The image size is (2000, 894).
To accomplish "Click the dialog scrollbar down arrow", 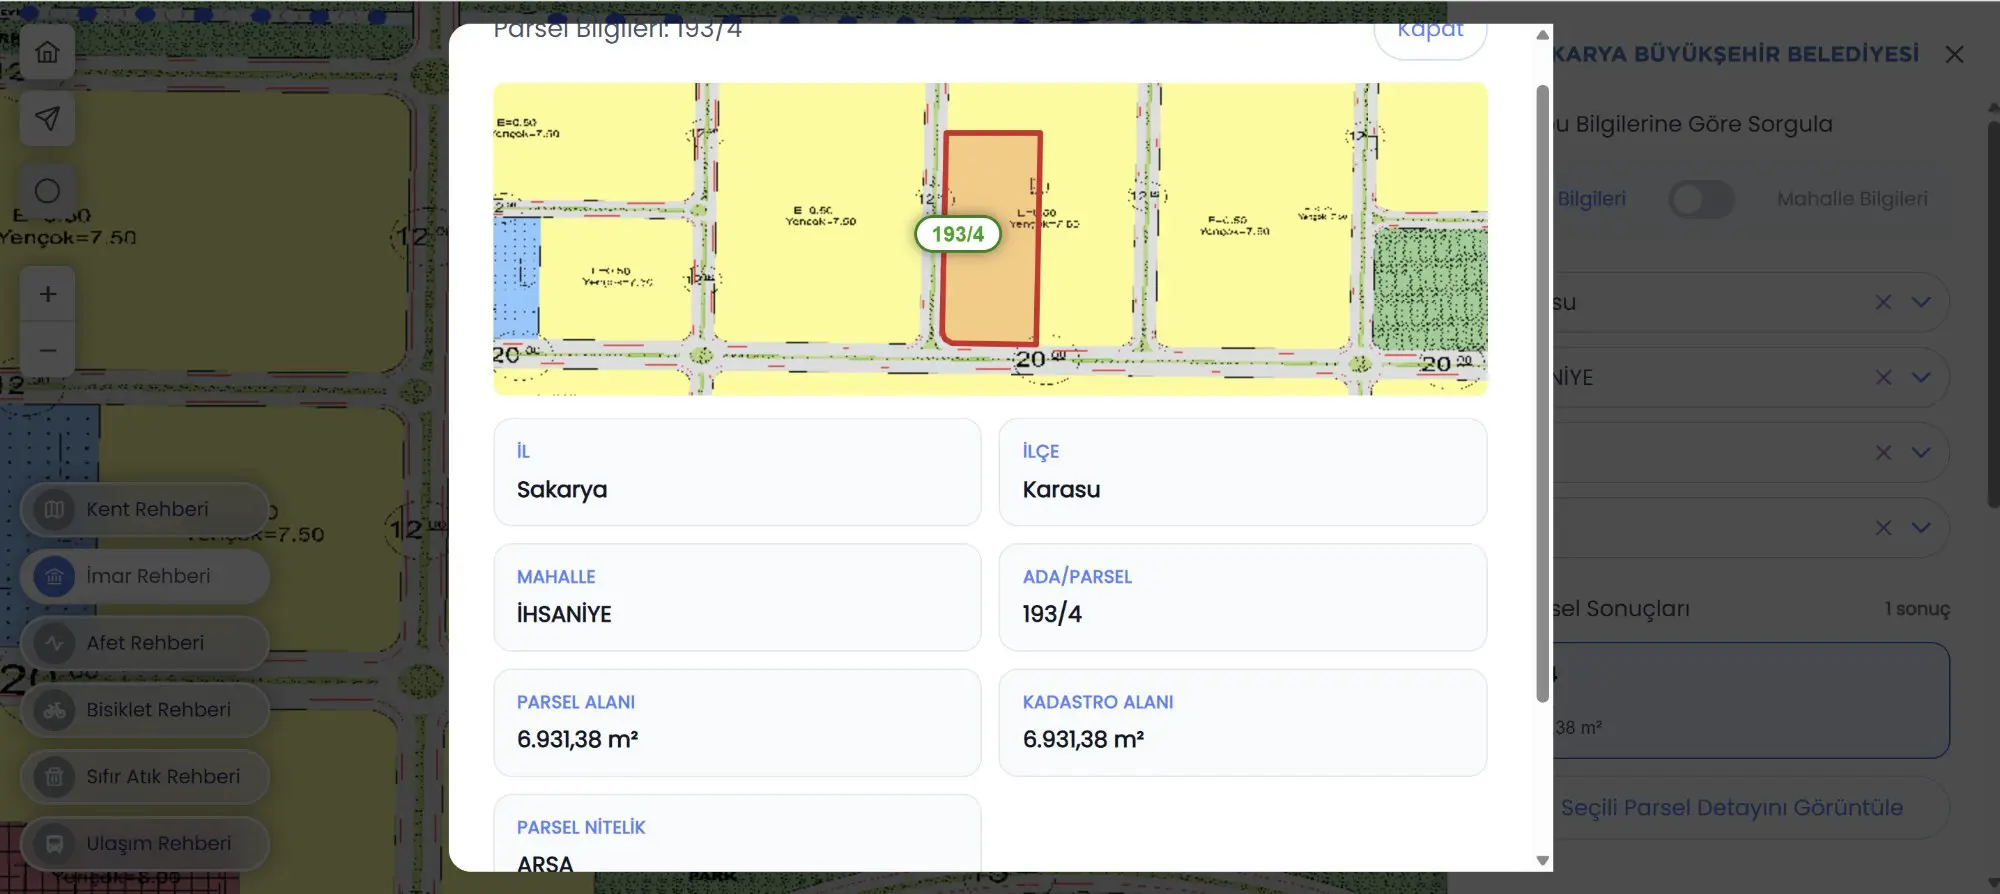I will click(1543, 860).
